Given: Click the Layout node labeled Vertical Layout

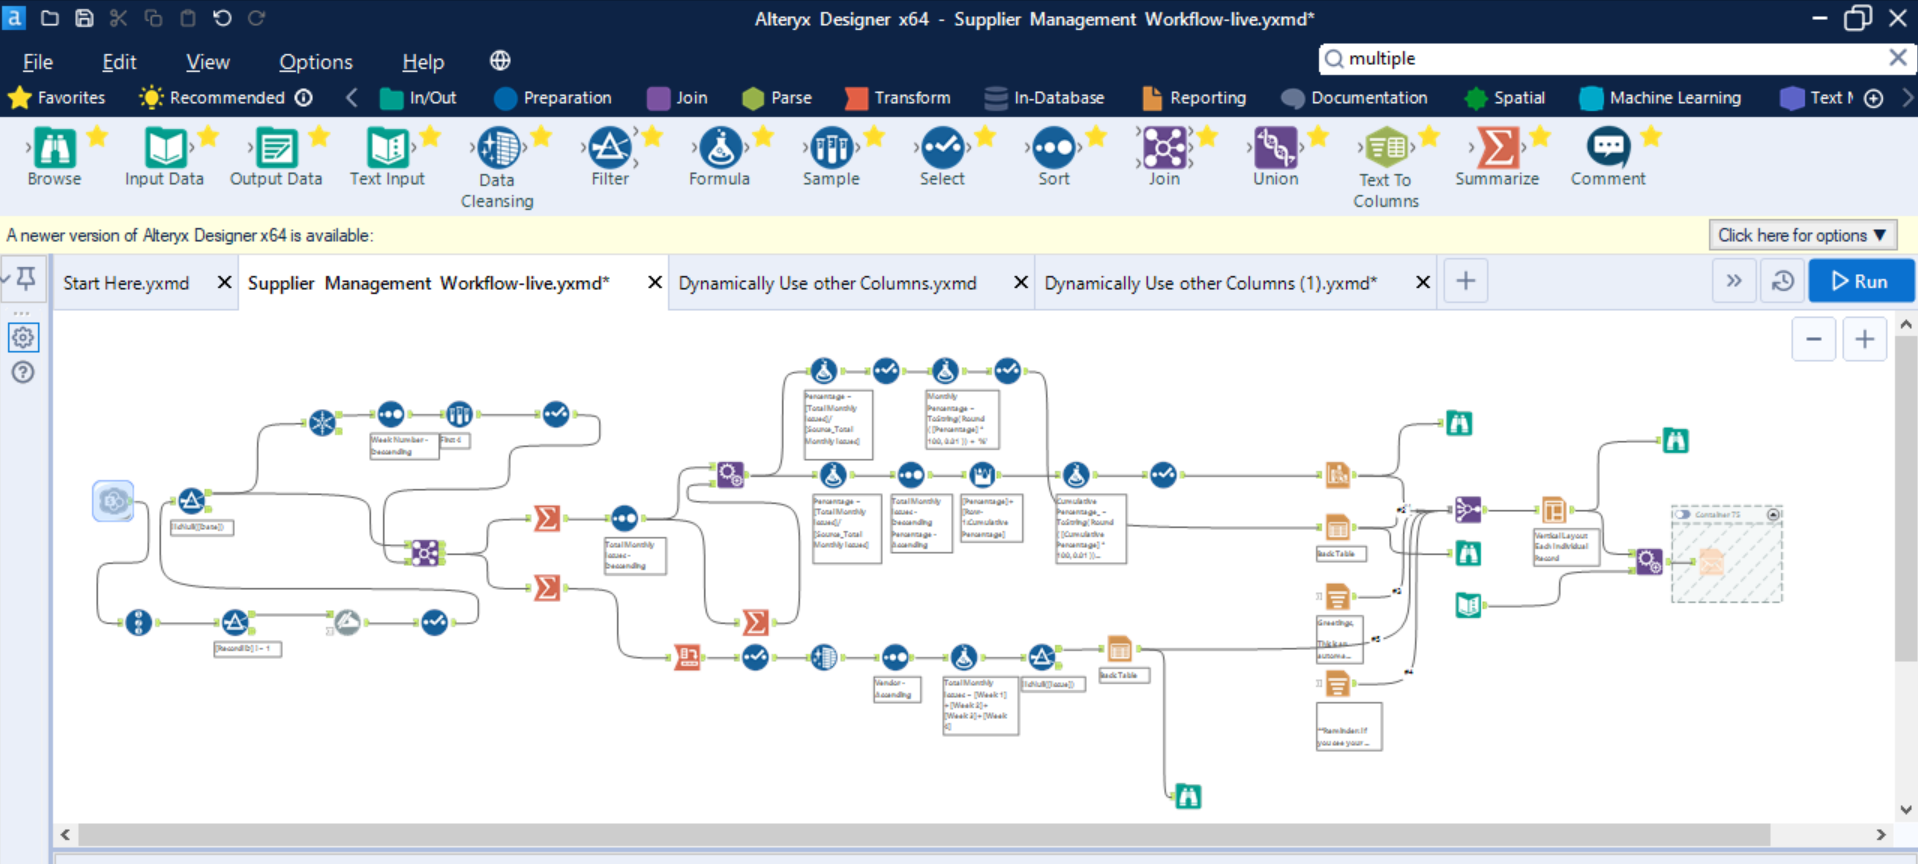Looking at the screenshot, I should pos(1553,510).
